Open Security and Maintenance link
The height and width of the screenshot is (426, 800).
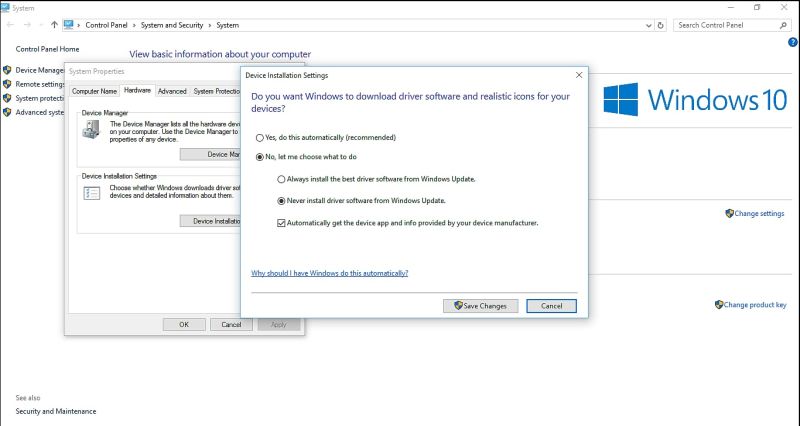pyautogui.click(x=56, y=411)
